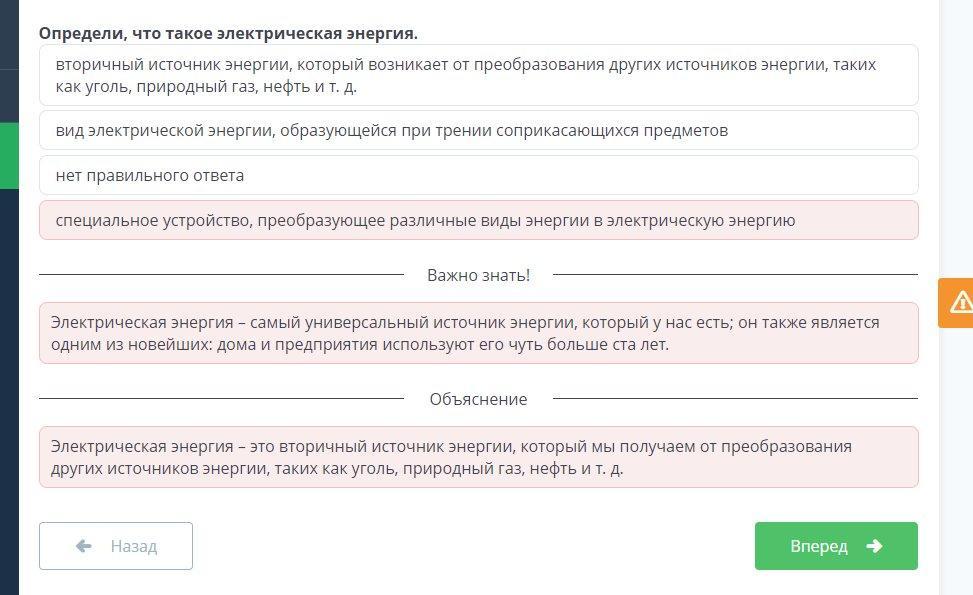Click the divider line right of 'Важно знать!'
This screenshot has width=973, height=595.
pyautogui.click(x=735, y=274)
